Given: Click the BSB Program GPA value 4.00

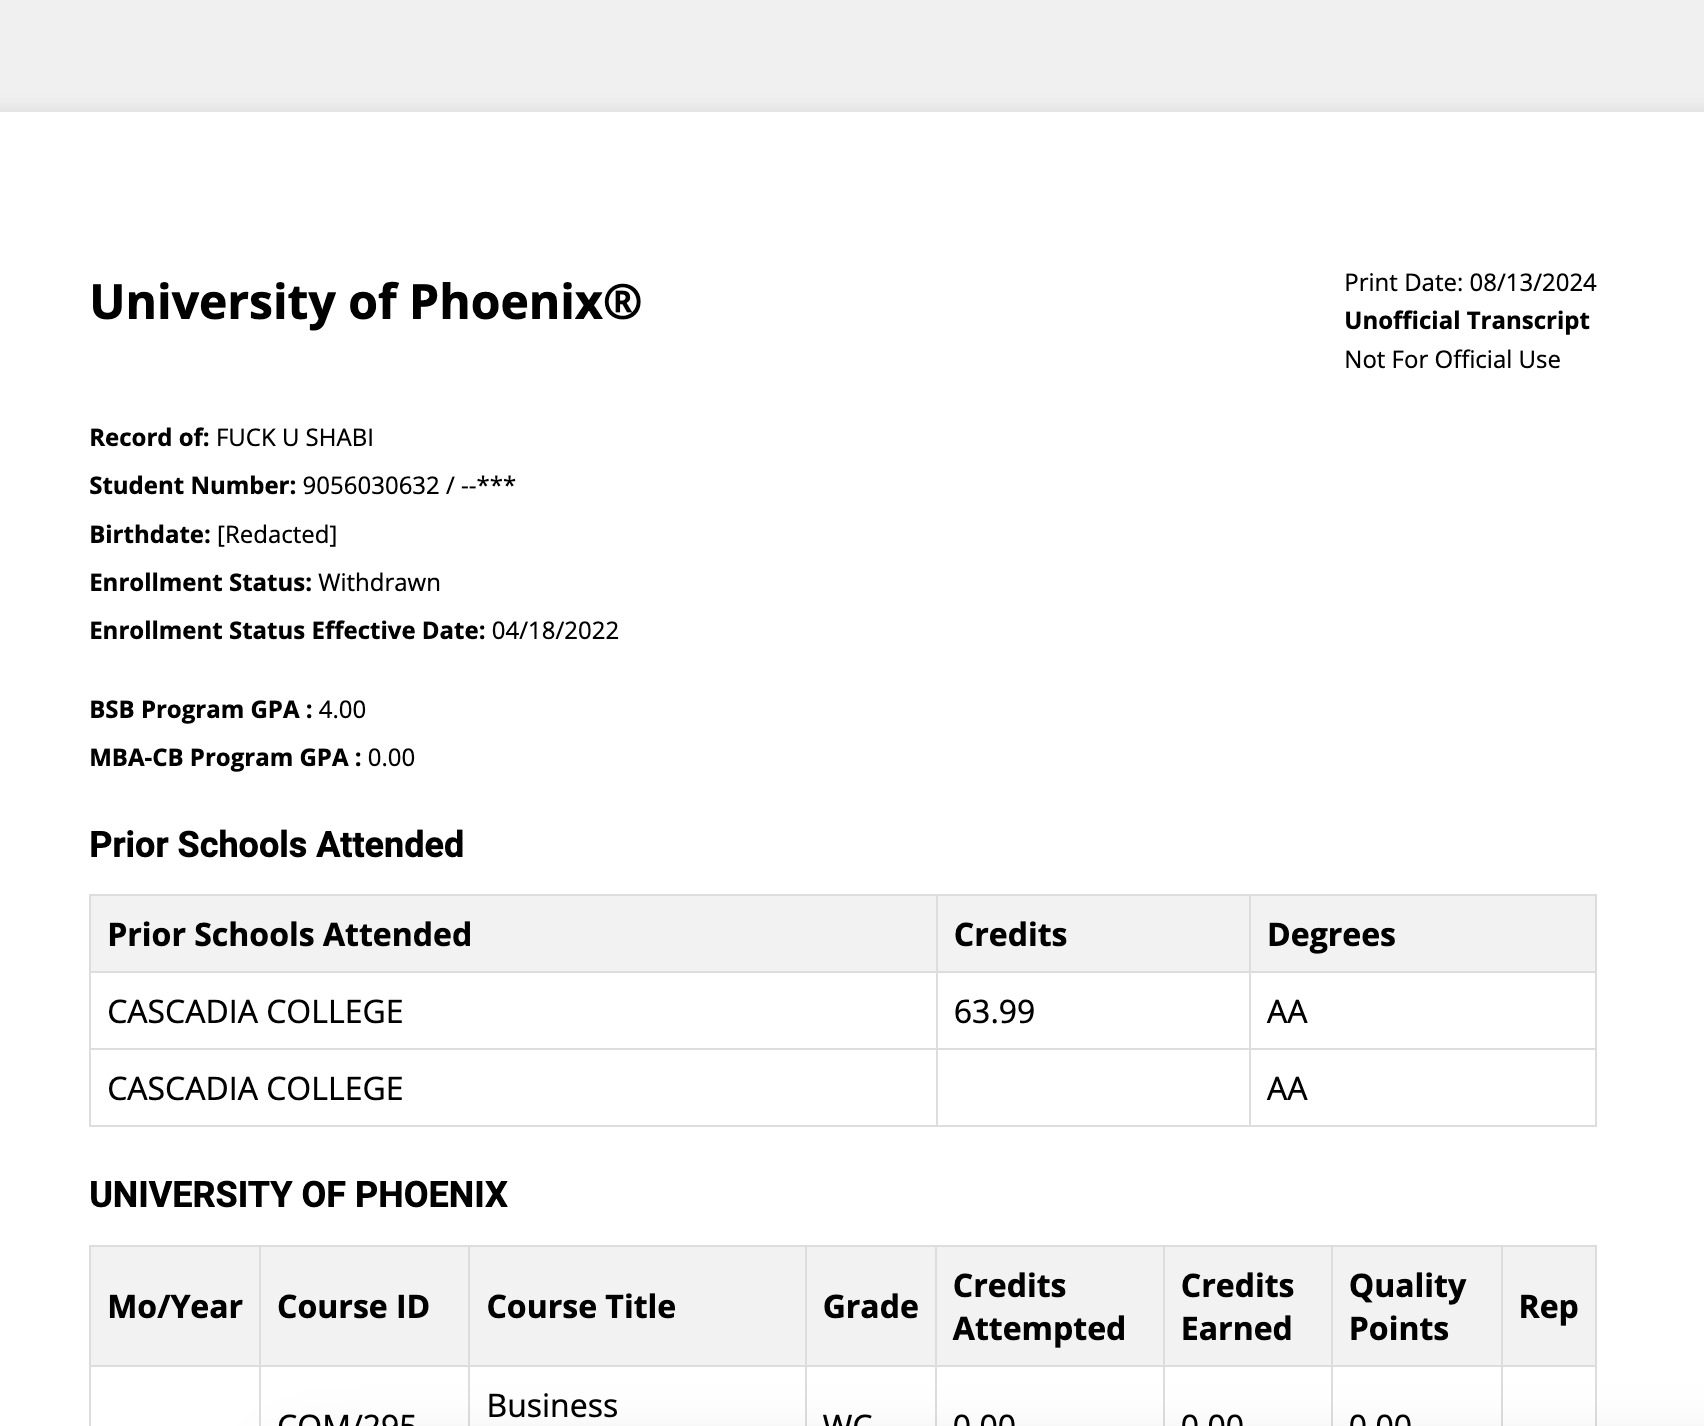Looking at the screenshot, I should pyautogui.click(x=342, y=710).
